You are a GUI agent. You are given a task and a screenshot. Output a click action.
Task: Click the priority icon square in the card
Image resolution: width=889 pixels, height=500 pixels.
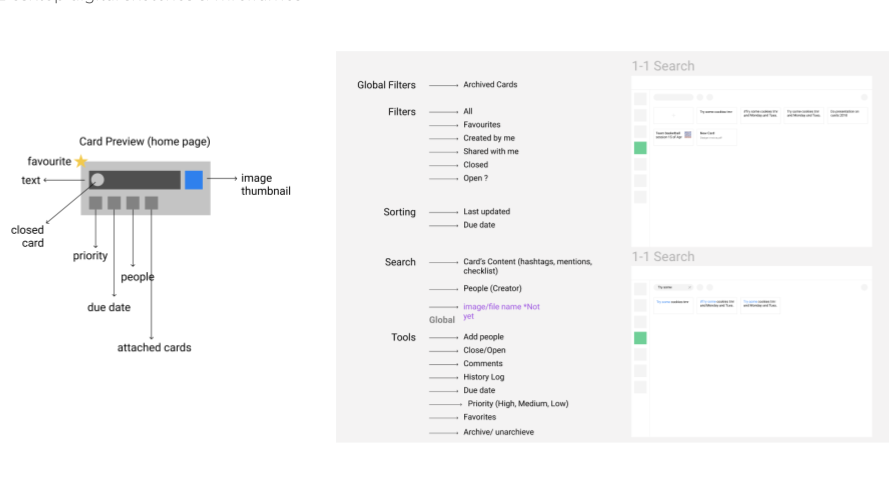(96, 203)
